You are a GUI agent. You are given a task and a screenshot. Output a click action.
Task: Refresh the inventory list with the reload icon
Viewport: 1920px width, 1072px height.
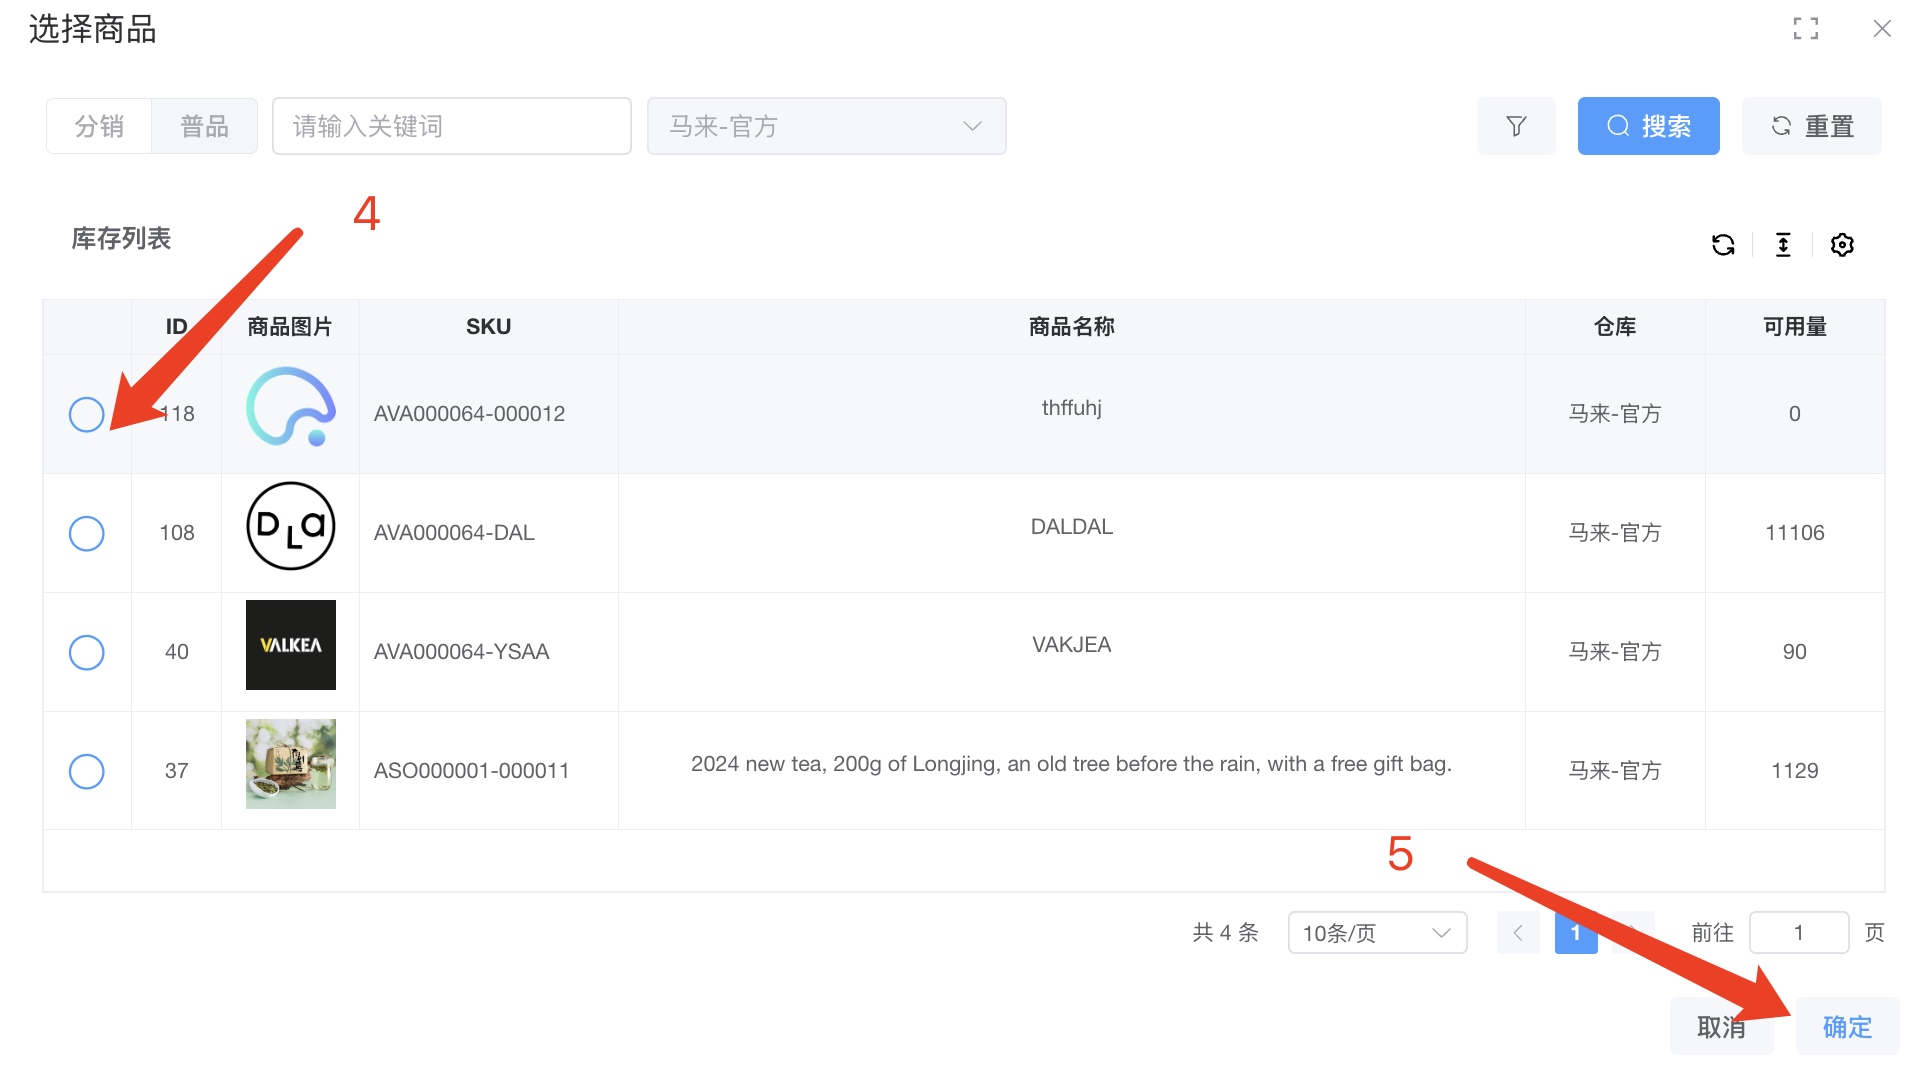click(x=1723, y=245)
